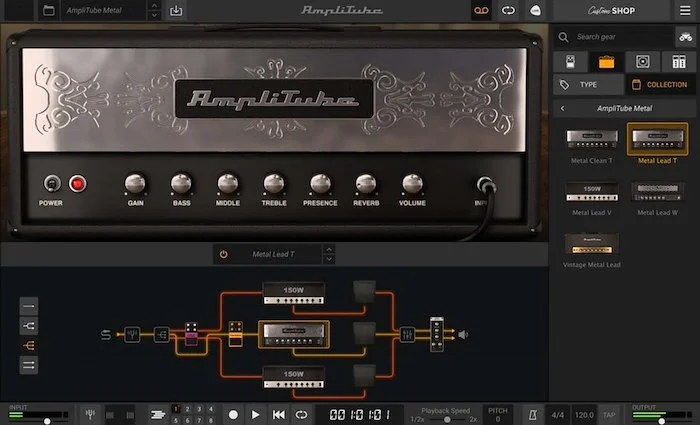This screenshot has width=700, height=425.
Task: Switch to TYPE filter tab
Action: tap(588, 84)
